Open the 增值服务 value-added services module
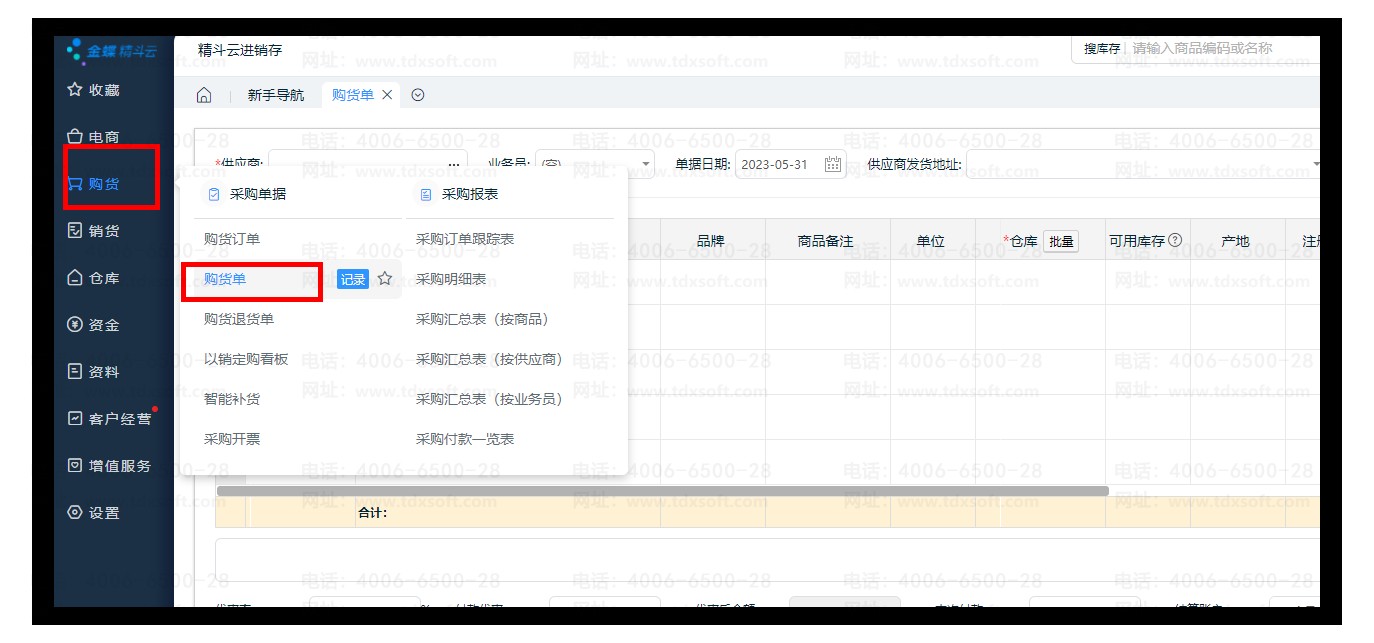The image size is (1374, 643). 110,466
